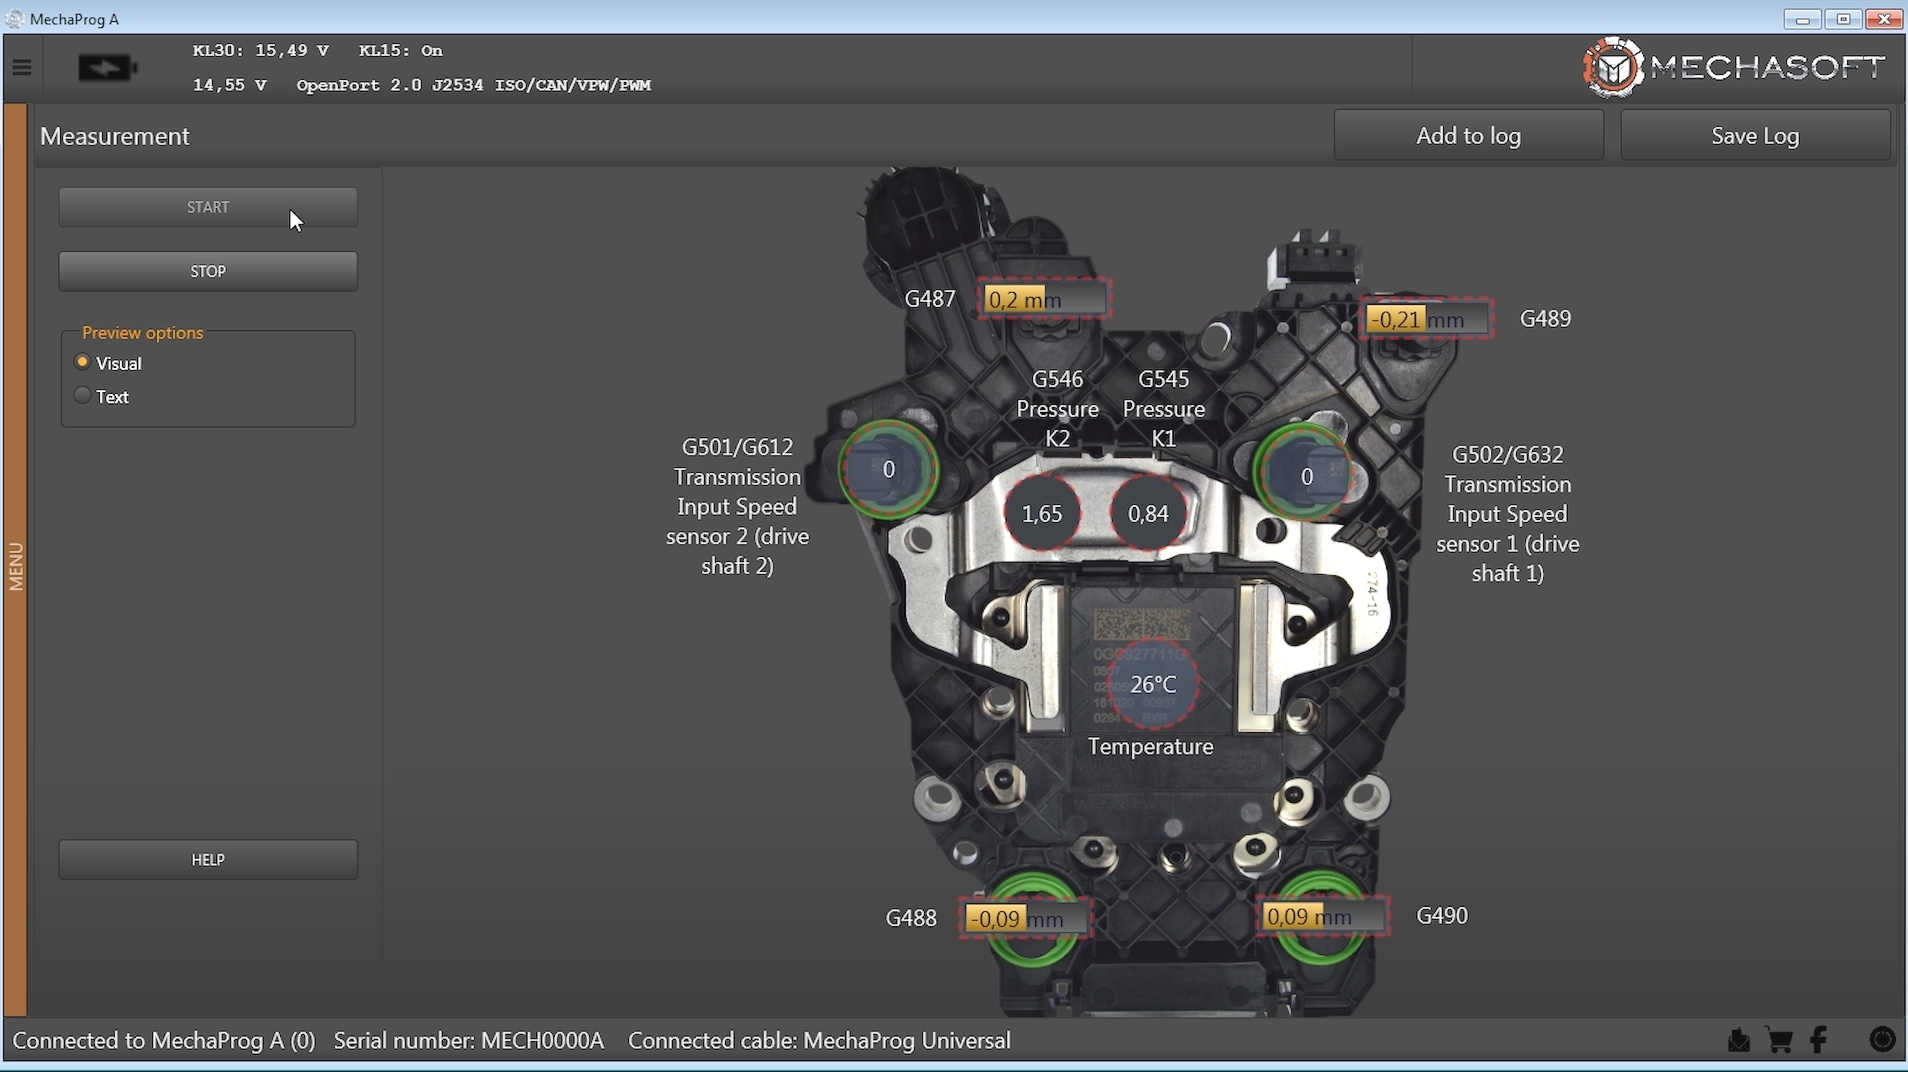The width and height of the screenshot is (1908, 1072).
Task: Start the measurement with START button
Action: [208, 207]
